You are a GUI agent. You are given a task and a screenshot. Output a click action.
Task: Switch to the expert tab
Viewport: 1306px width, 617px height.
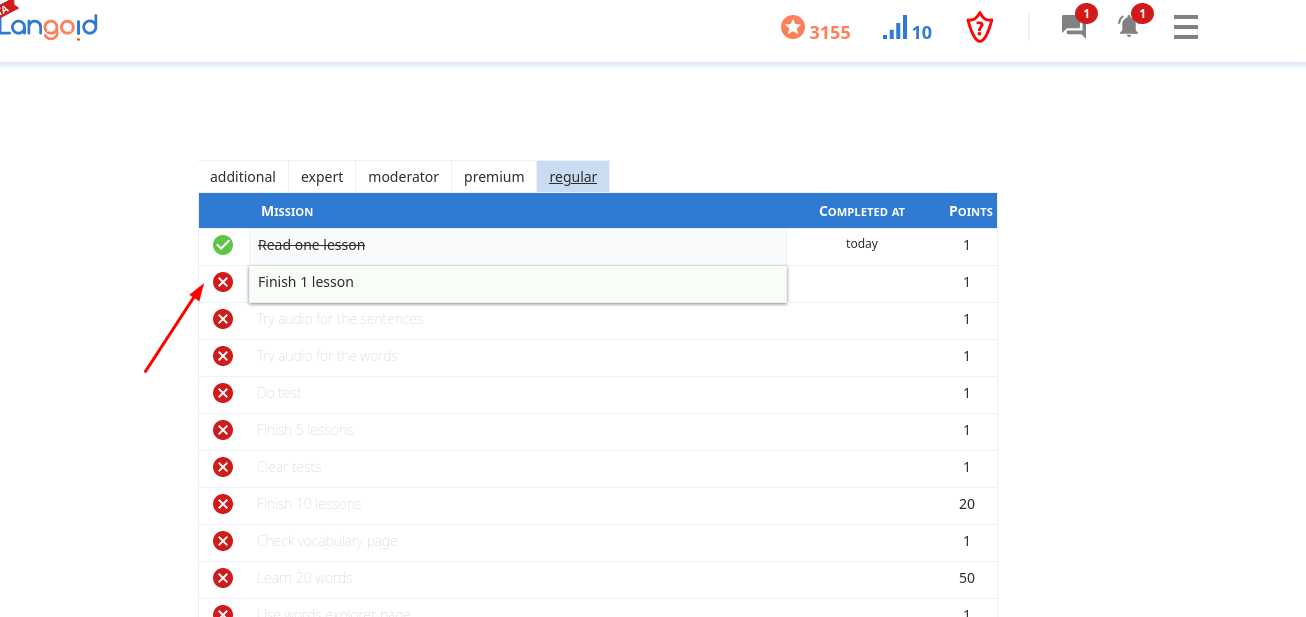coord(322,177)
